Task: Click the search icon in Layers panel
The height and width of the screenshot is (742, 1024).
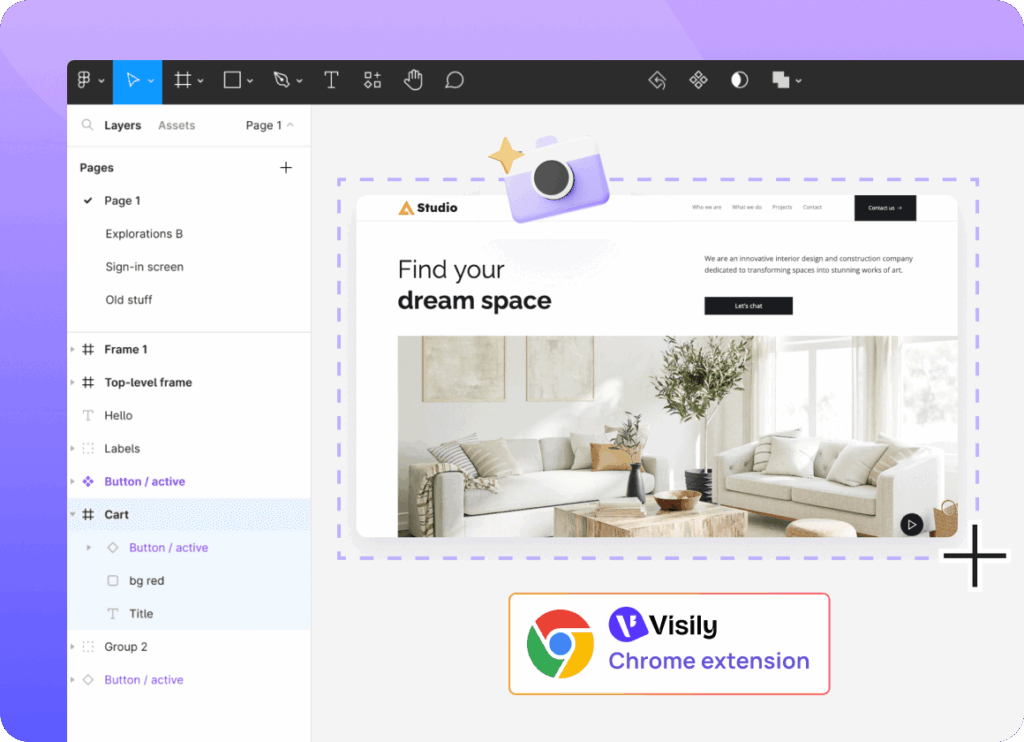Action: pos(87,124)
